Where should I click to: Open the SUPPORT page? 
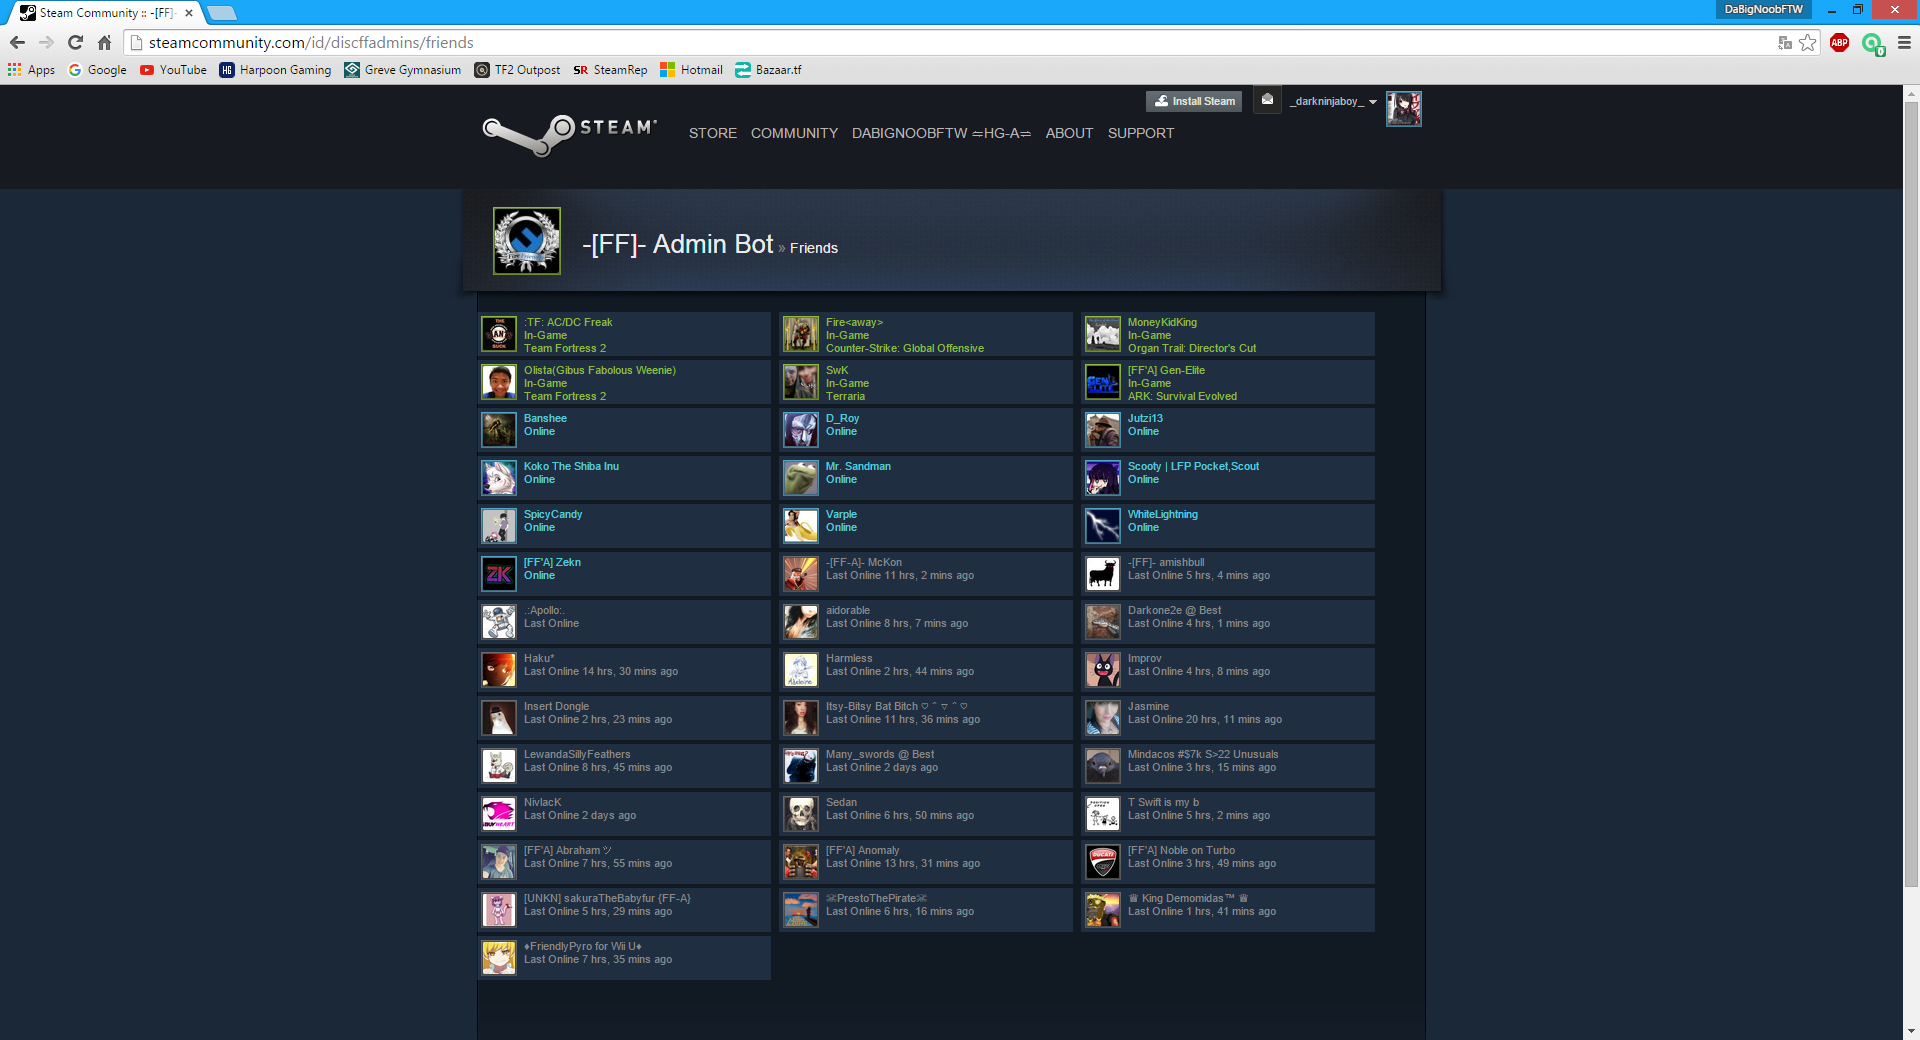[1140, 133]
